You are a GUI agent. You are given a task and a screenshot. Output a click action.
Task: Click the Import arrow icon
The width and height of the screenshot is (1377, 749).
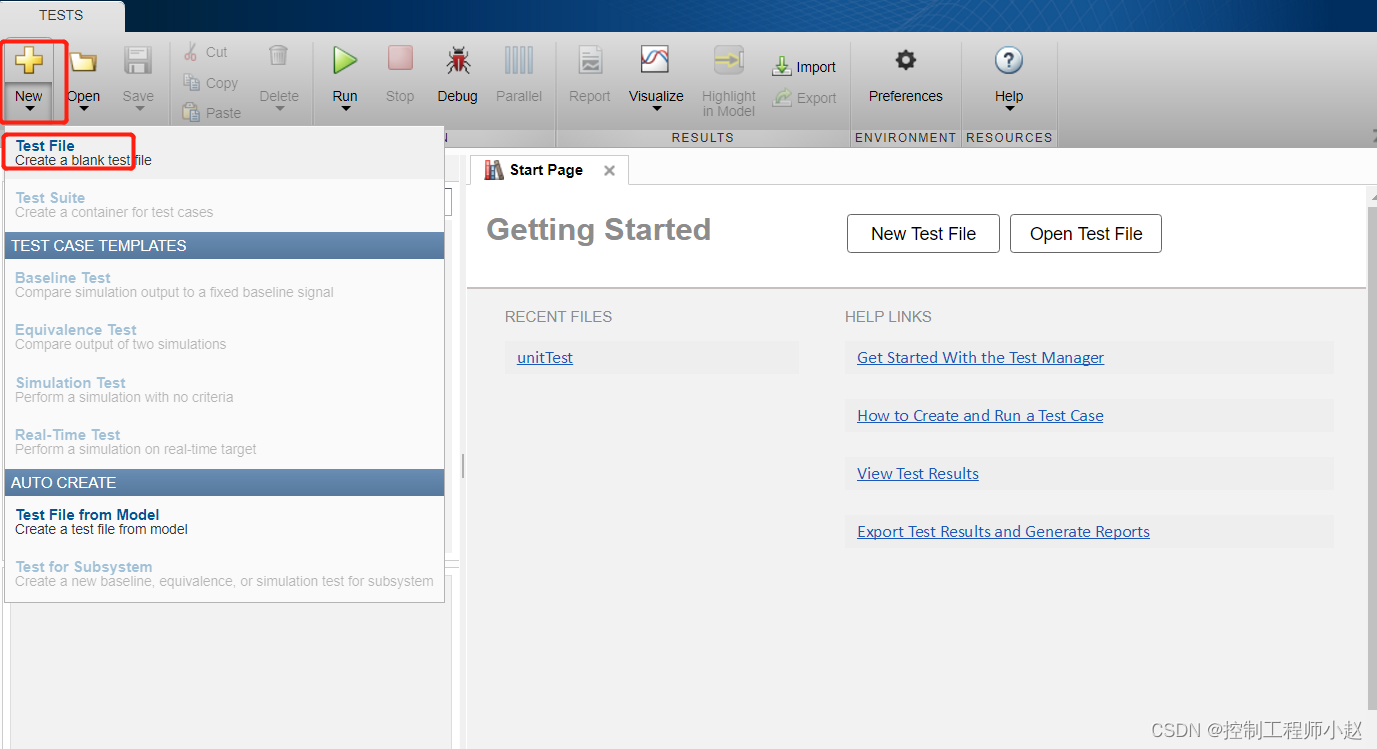(x=782, y=67)
